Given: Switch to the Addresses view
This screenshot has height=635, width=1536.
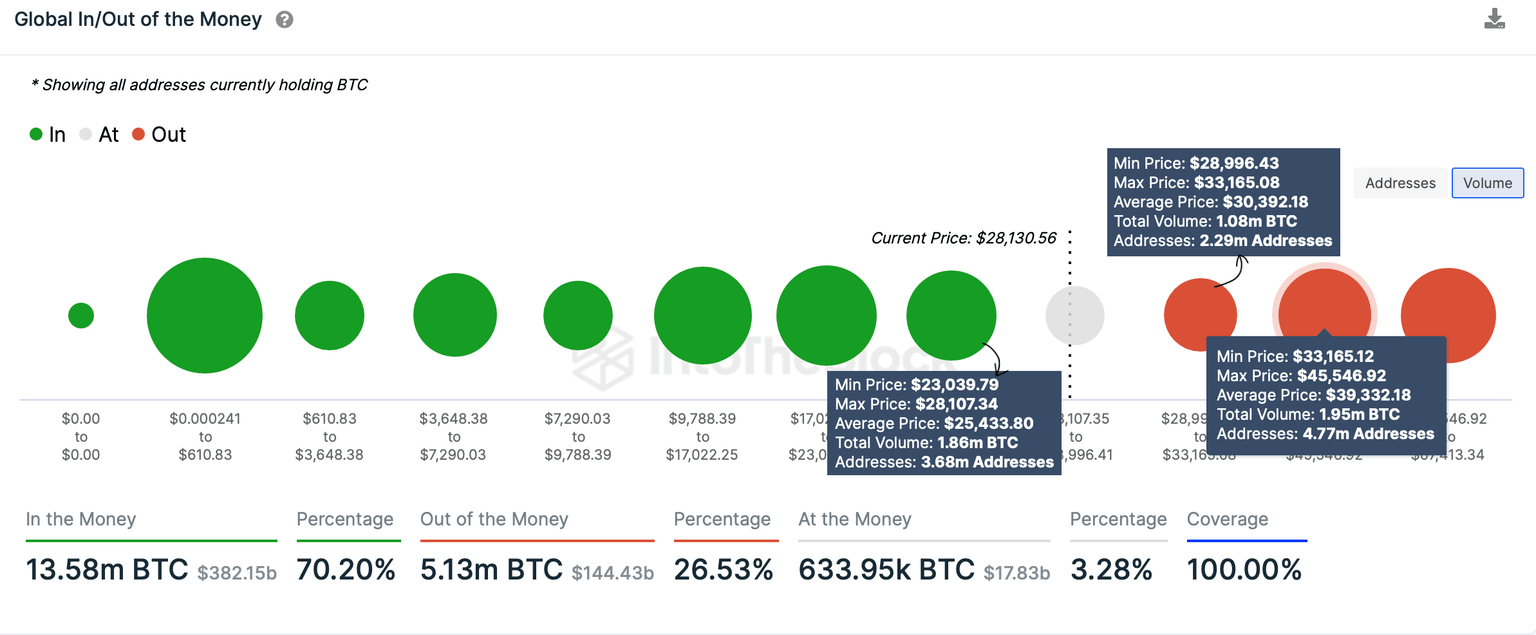Looking at the screenshot, I should (x=1400, y=183).
